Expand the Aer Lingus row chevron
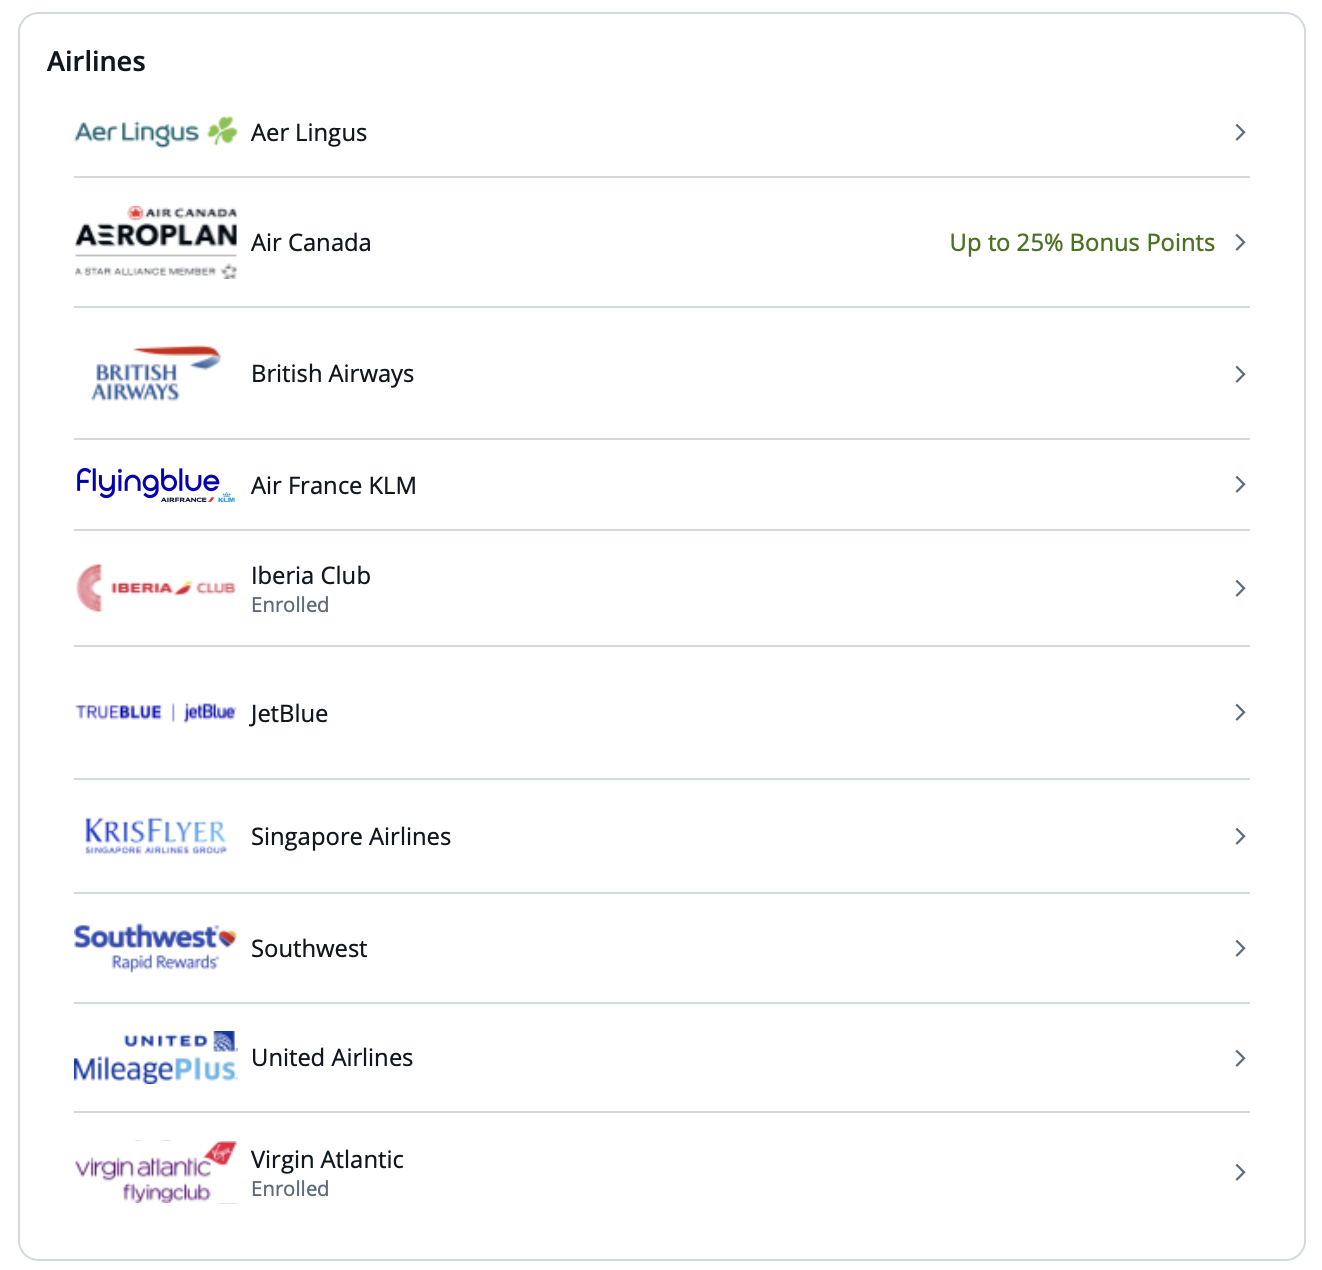 click(1240, 131)
